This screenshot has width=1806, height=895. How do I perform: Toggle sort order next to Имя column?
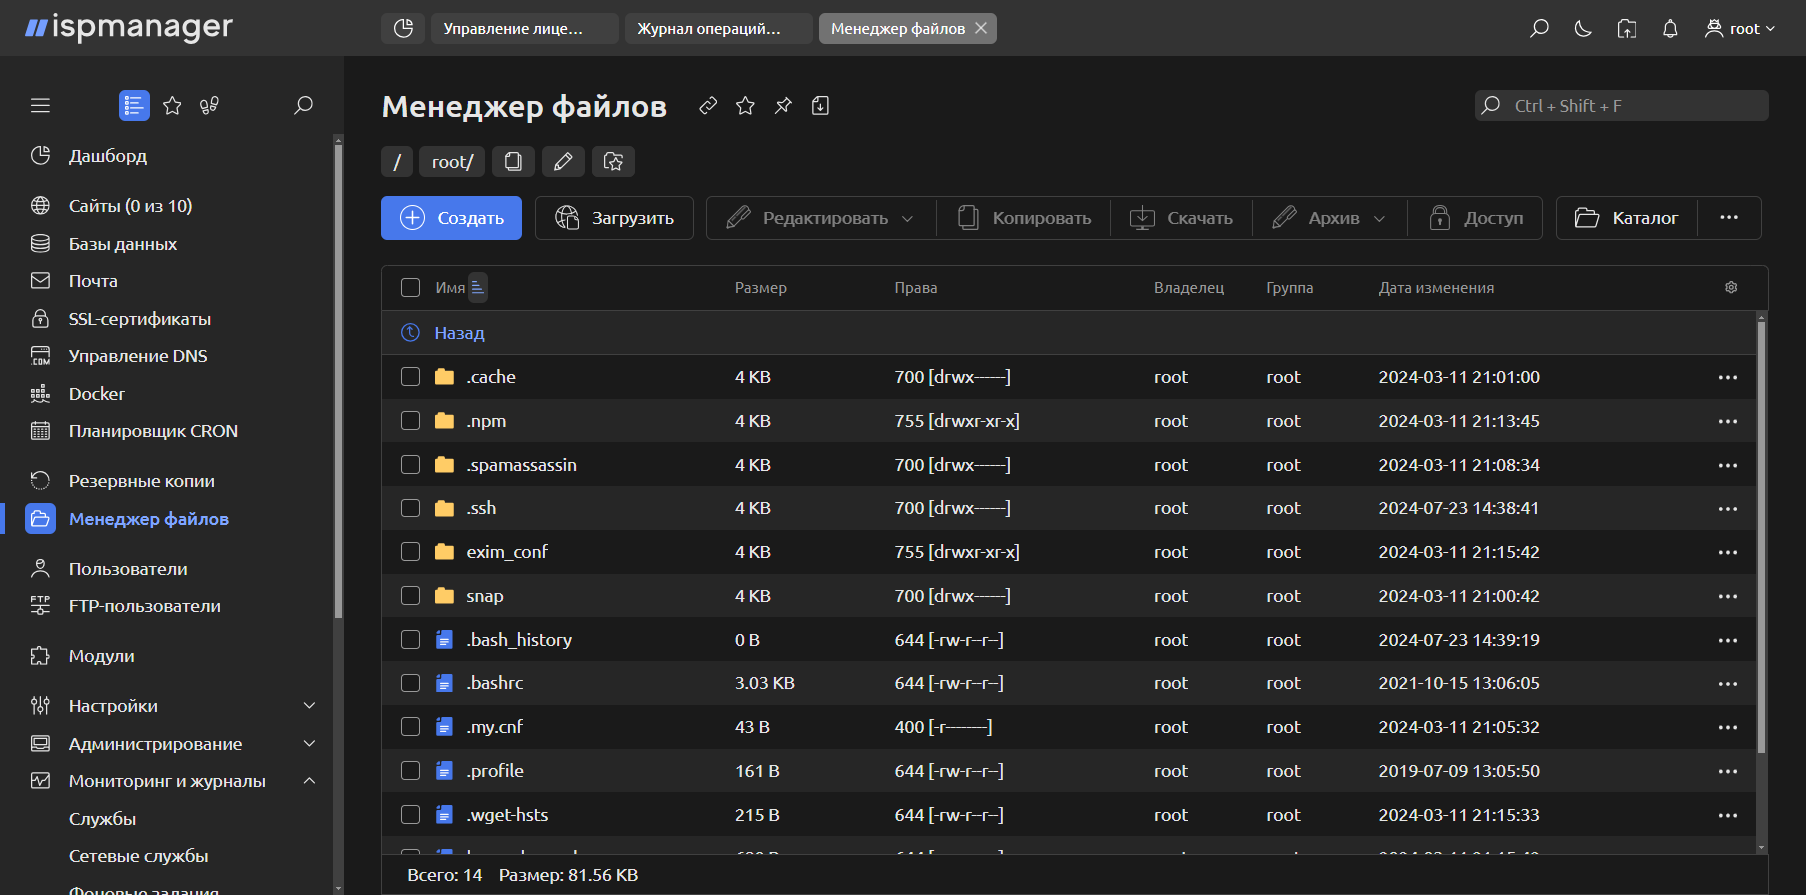[478, 287]
